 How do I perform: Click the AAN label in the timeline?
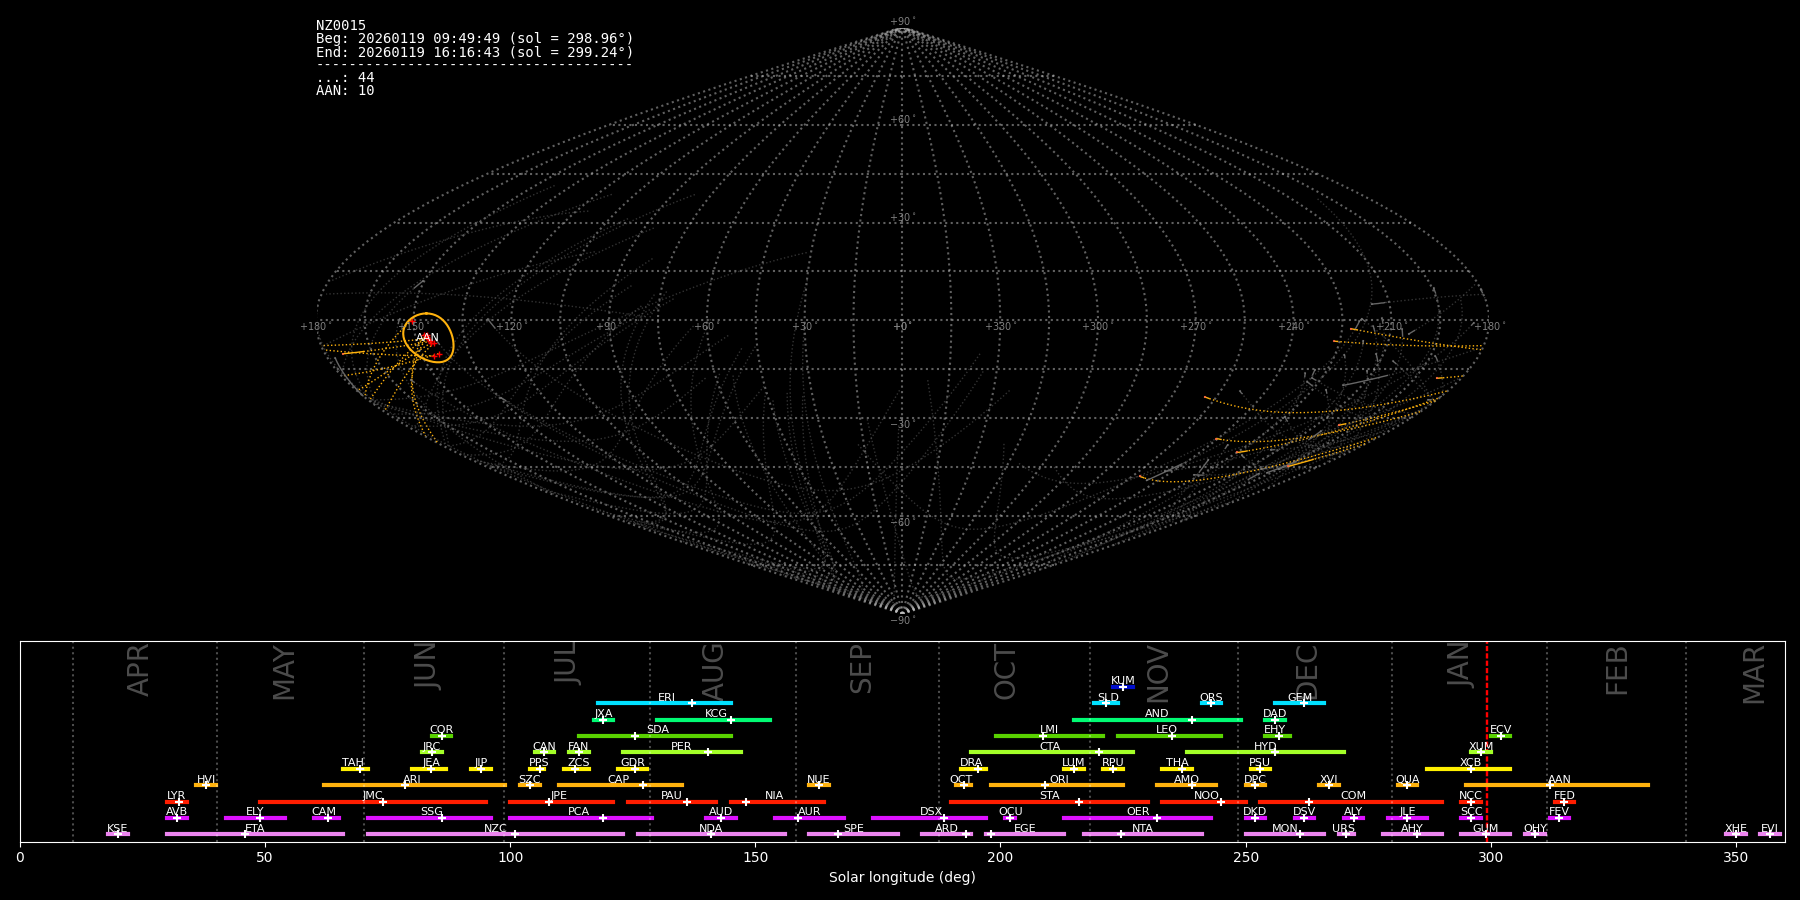point(1560,780)
